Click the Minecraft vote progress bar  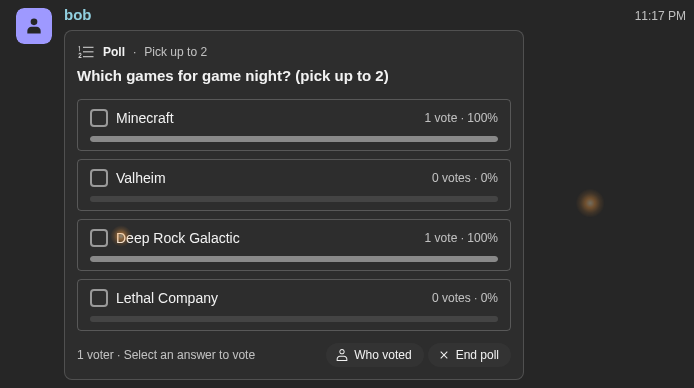[294, 139]
